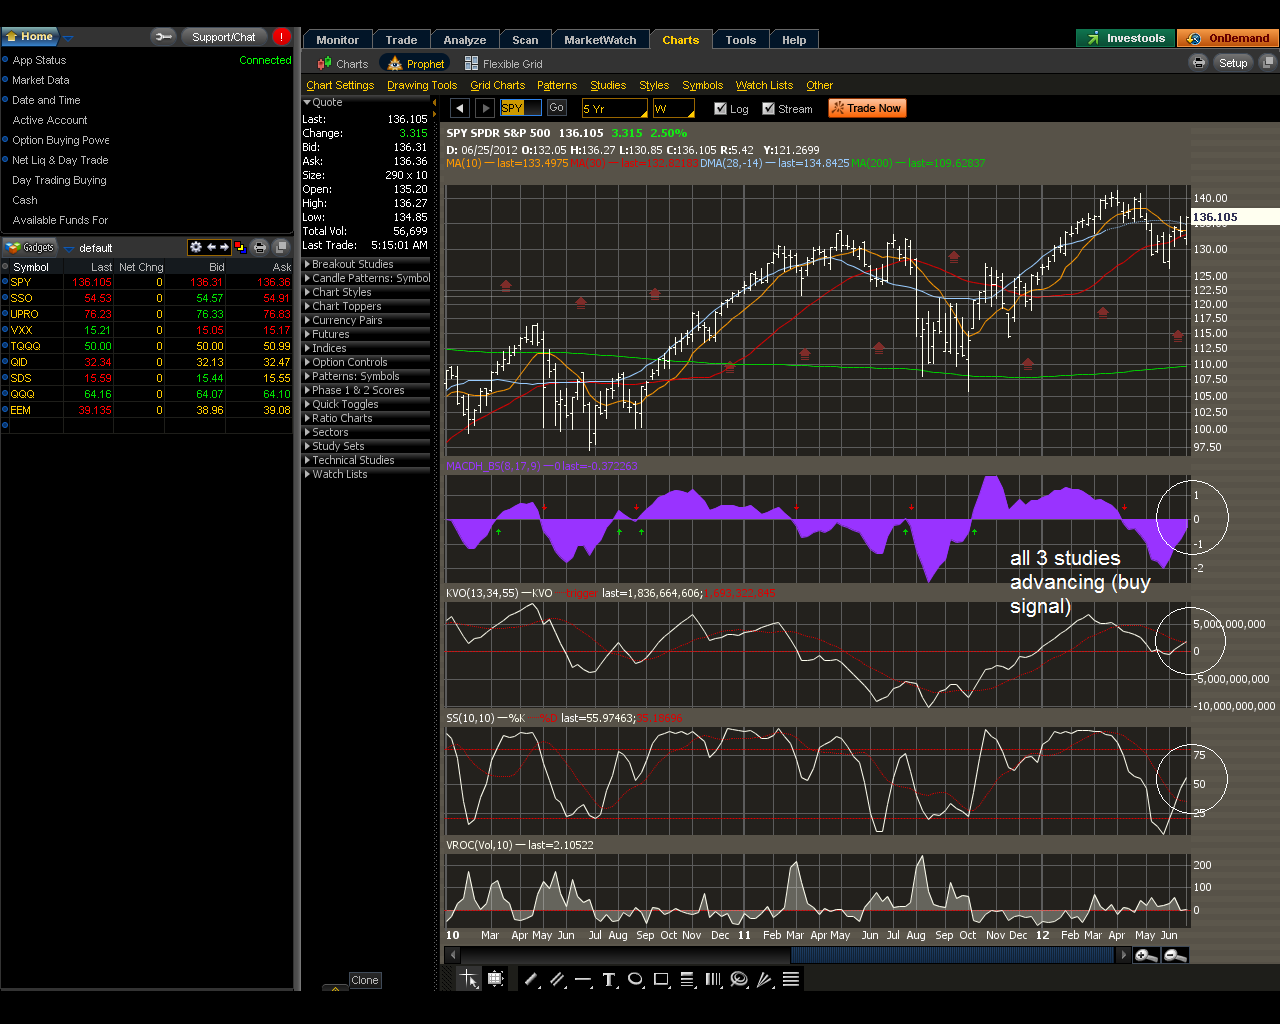The height and width of the screenshot is (1024, 1280).
Task: Click the Setup button
Action: click(x=1233, y=62)
